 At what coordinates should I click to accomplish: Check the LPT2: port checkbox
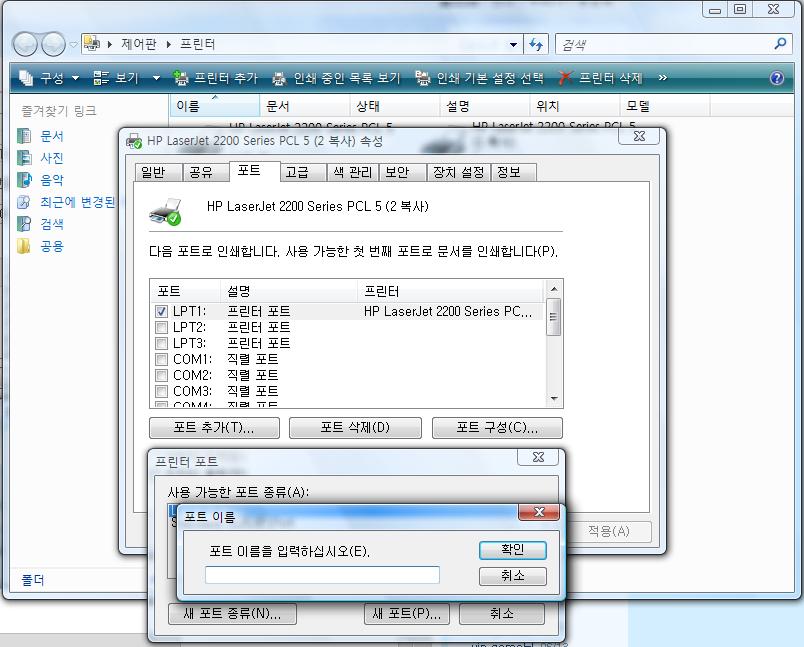pyautogui.click(x=161, y=327)
